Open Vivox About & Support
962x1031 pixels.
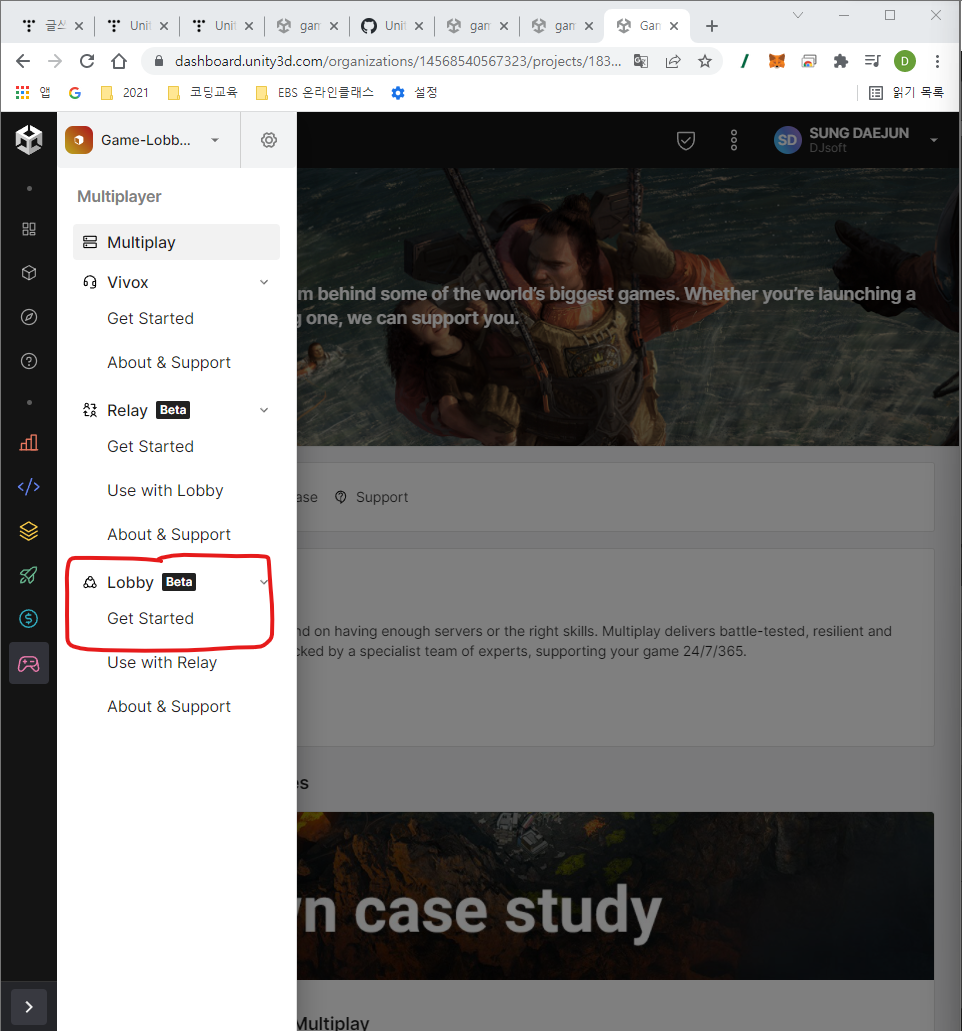(169, 362)
